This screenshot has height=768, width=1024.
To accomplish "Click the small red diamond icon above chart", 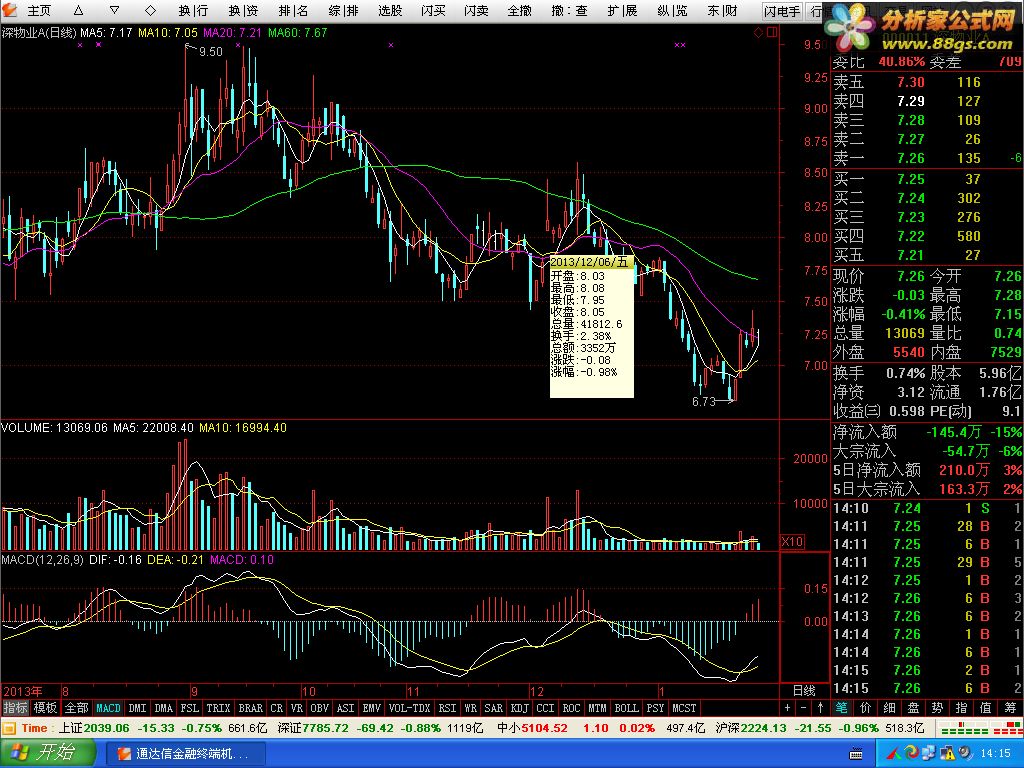I will pos(759,32).
